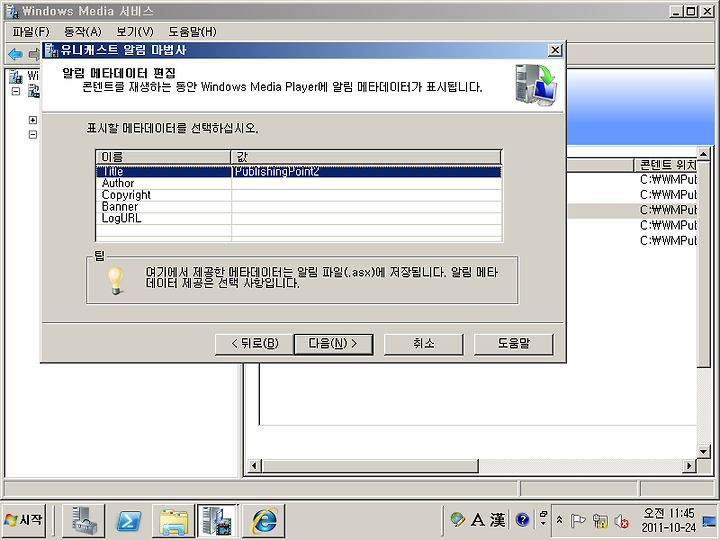The height and width of the screenshot is (540, 720).
Task: Click the Korean IME pen icon in language bar
Action: click(x=457, y=520)
